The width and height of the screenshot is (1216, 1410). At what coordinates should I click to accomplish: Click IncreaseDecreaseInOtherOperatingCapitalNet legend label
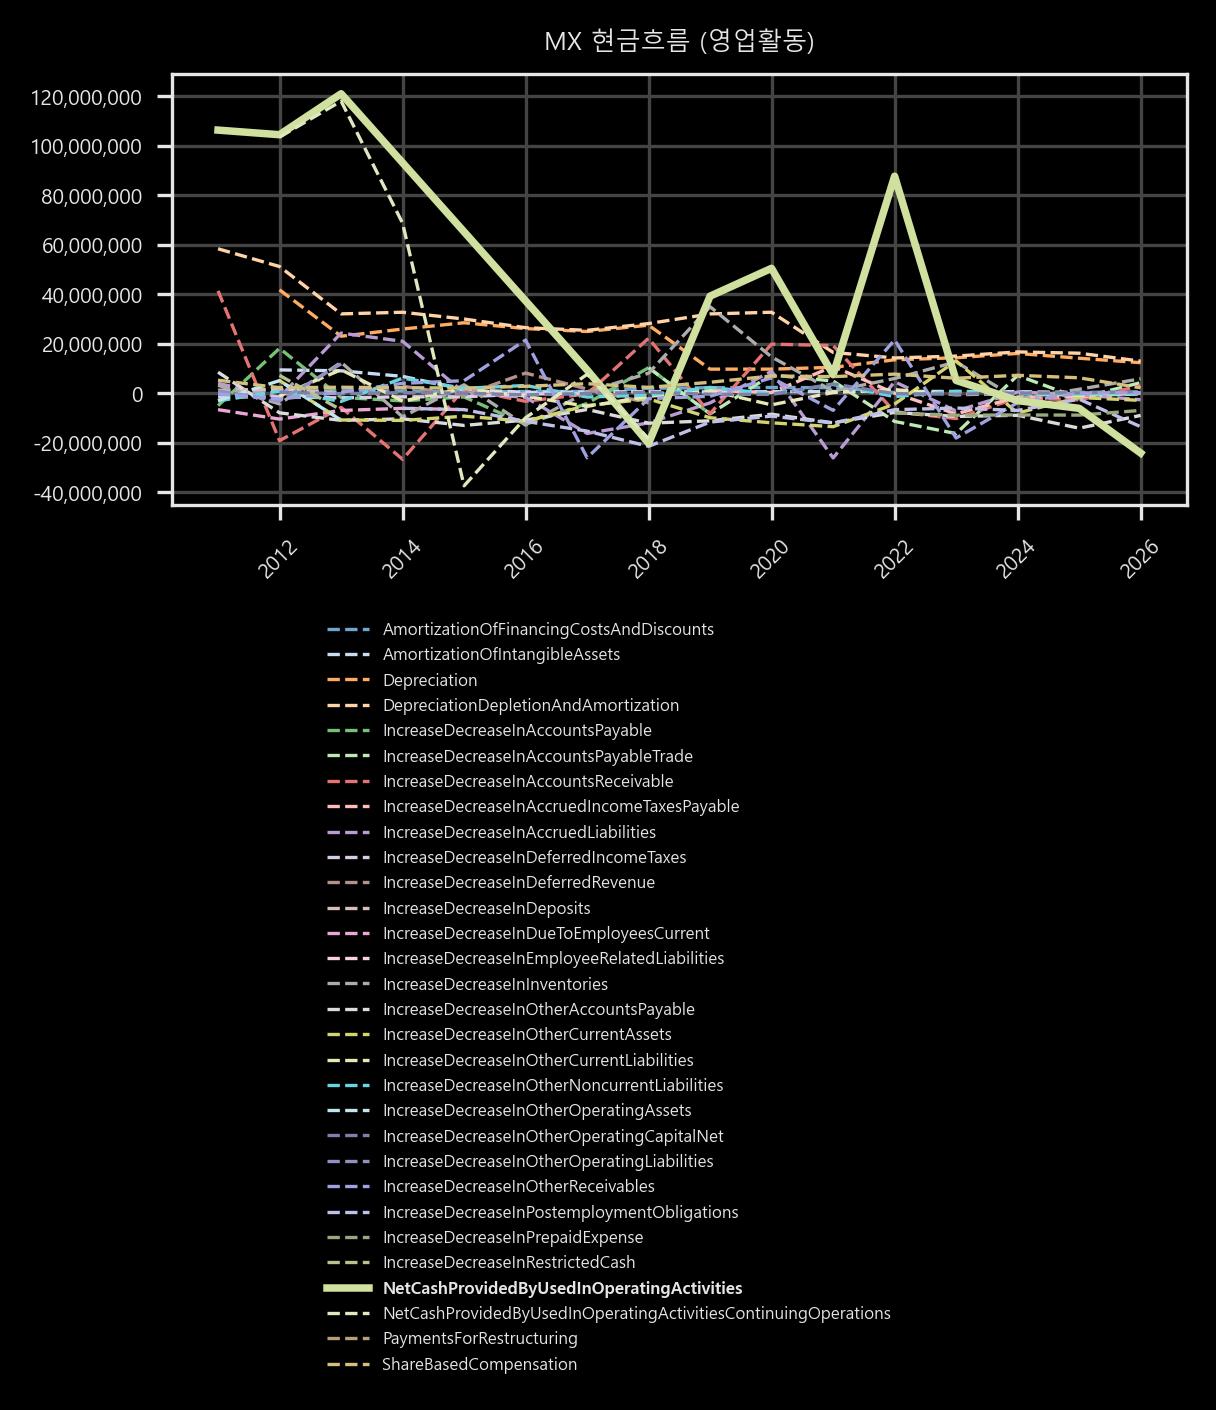[552, 1136]
